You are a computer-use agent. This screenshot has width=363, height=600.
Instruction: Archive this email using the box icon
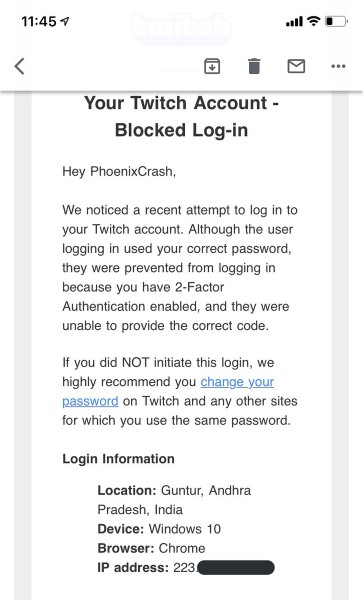(212, 66)
